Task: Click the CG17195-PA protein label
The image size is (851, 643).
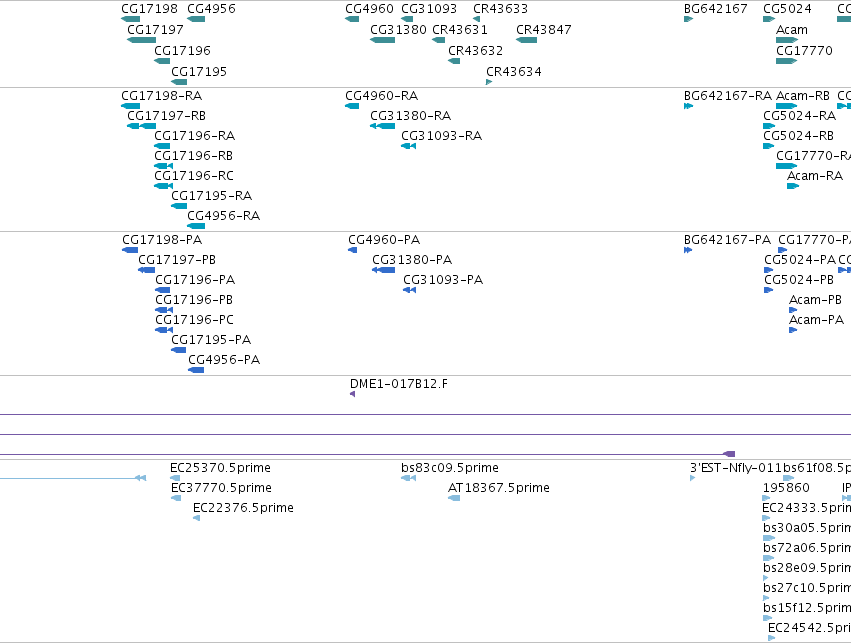Action: [x=211, y=340]
